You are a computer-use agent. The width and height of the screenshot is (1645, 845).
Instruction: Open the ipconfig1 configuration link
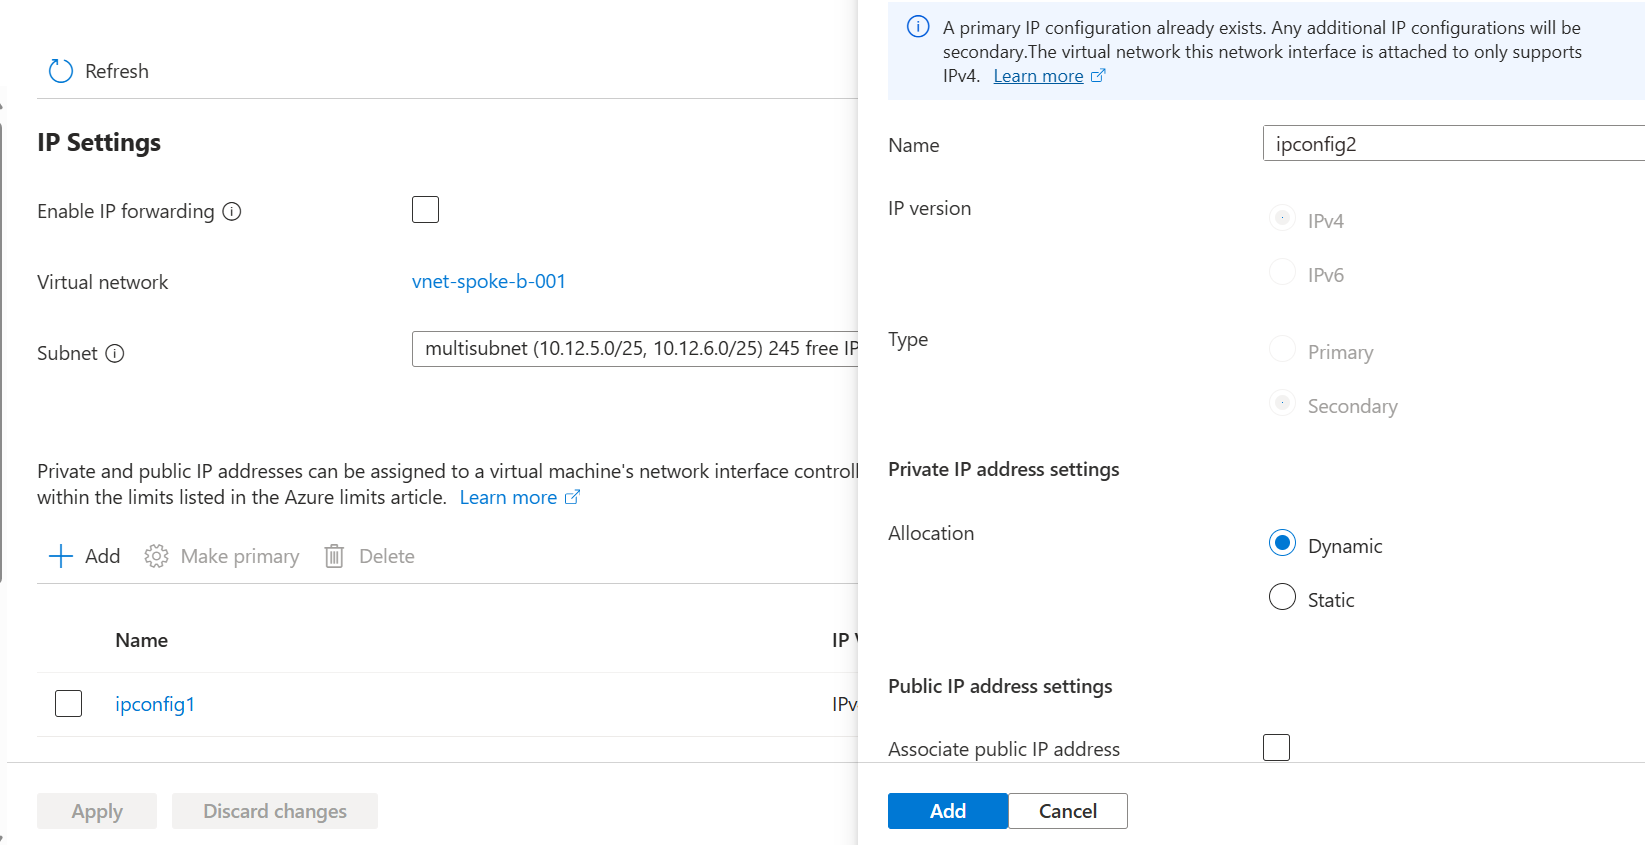pos(155,704)
